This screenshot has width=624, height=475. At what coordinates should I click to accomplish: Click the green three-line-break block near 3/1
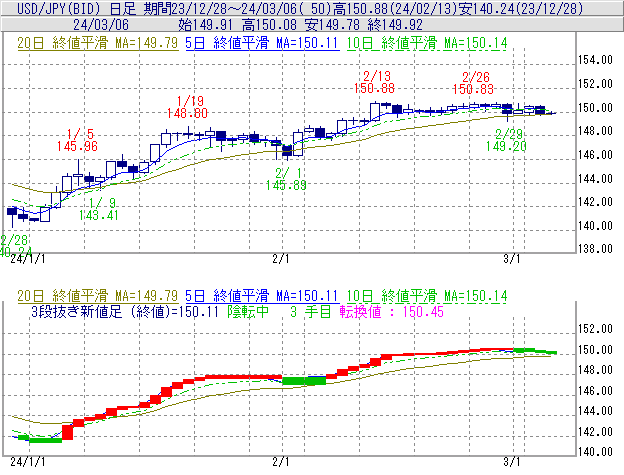tap(524, 350)
